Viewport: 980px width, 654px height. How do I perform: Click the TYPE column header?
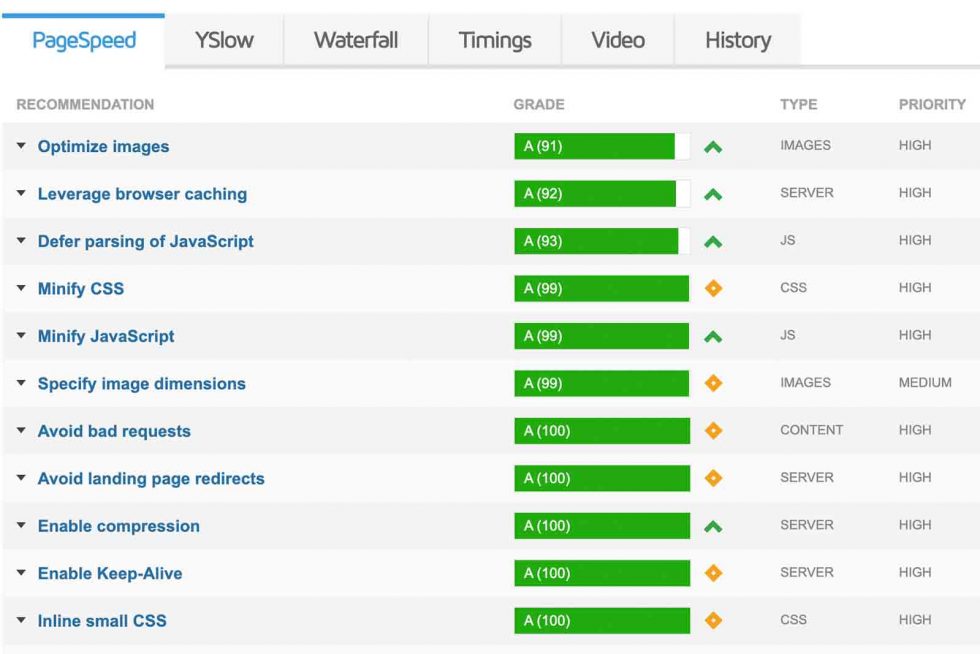coord(798,104)
